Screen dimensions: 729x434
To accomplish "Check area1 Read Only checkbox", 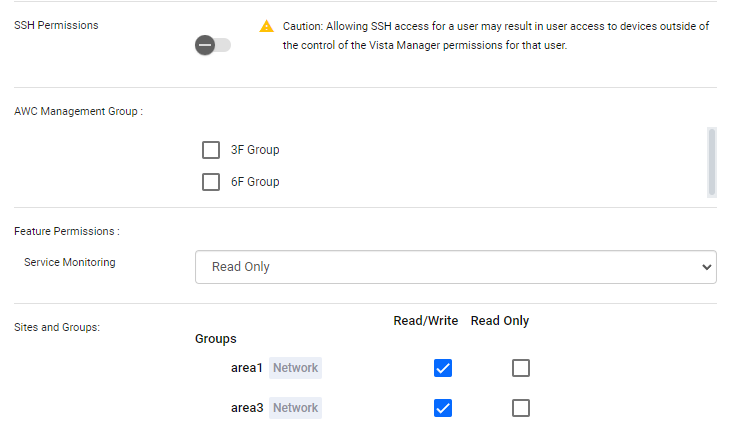I will click(520, 368).
